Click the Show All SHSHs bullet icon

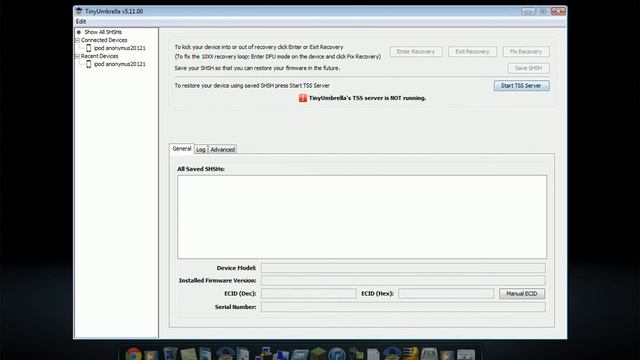tap(79, 32)
